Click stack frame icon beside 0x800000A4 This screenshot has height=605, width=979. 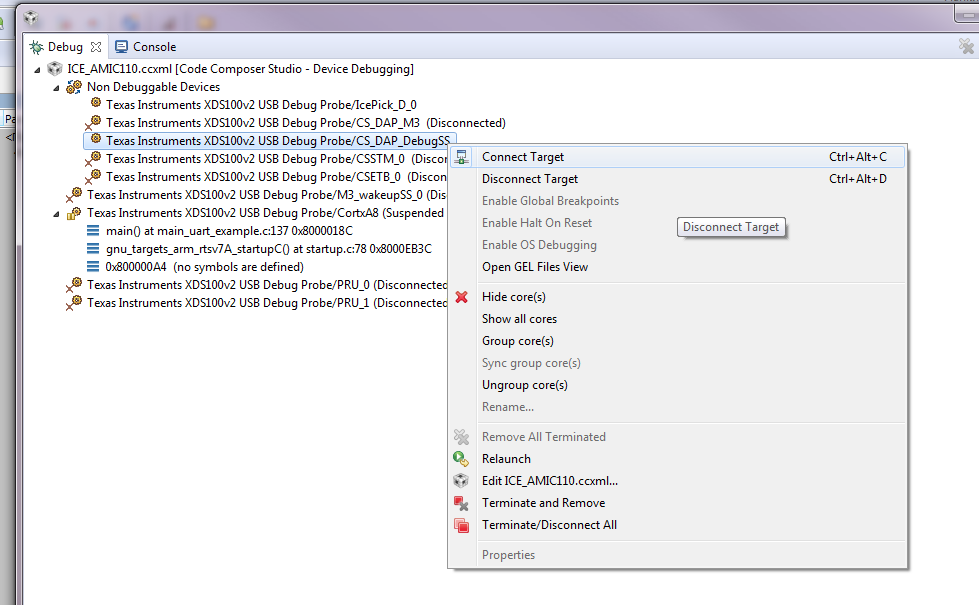tap(93, 267)
